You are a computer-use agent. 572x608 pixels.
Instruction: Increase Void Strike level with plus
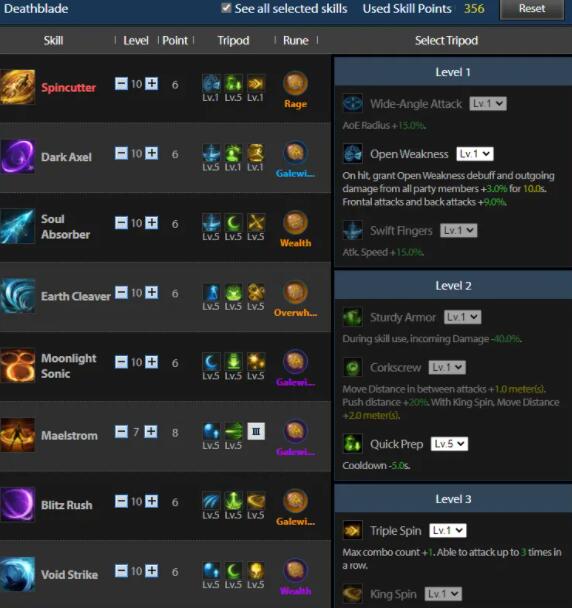click(x=151, y=570)
